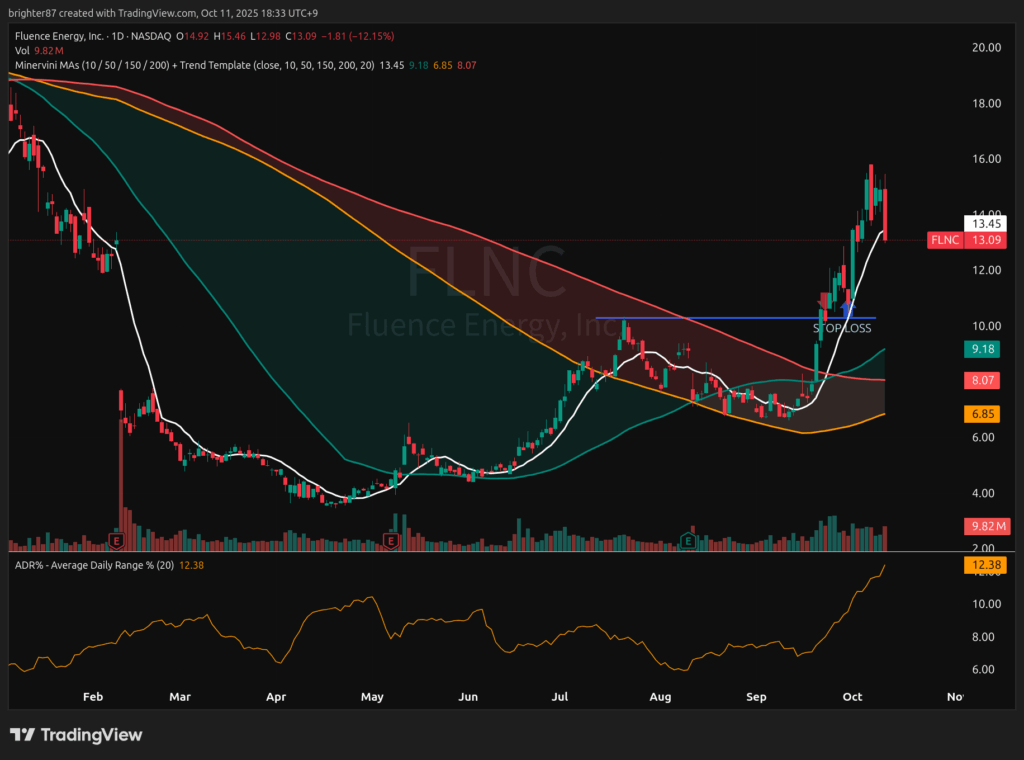The width and height of the screenshot is (1024, 760).
Task: Click the red 8.07 price axis label
Action: (984, 381)
